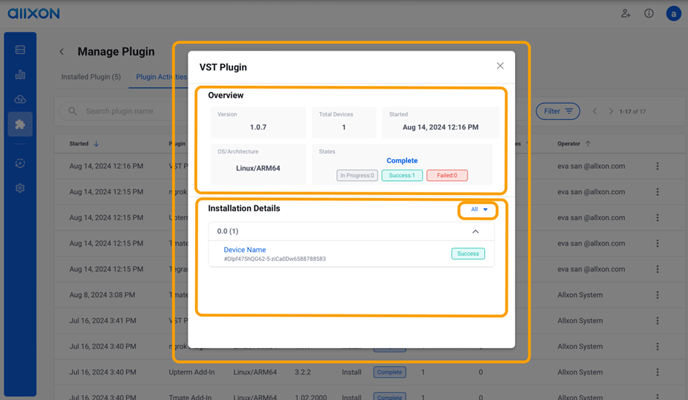The width and height of the screenshot is (688, 400).
Task: Collapse the 0.0 (1) group
Action: (475, 232)
